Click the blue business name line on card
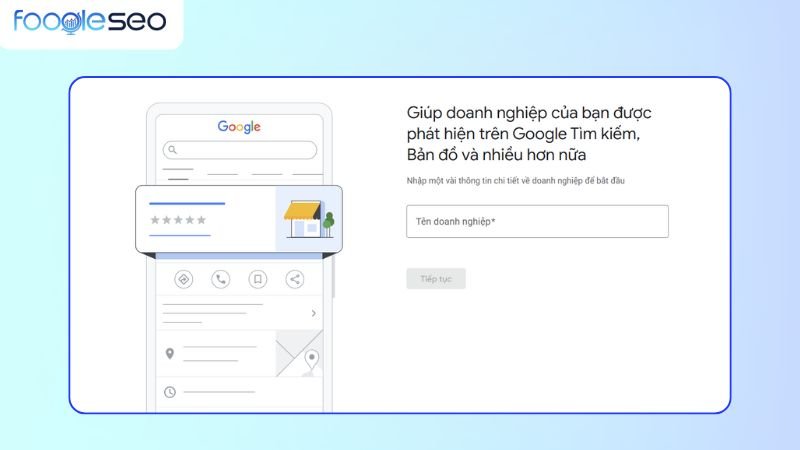 coord(187,203)
